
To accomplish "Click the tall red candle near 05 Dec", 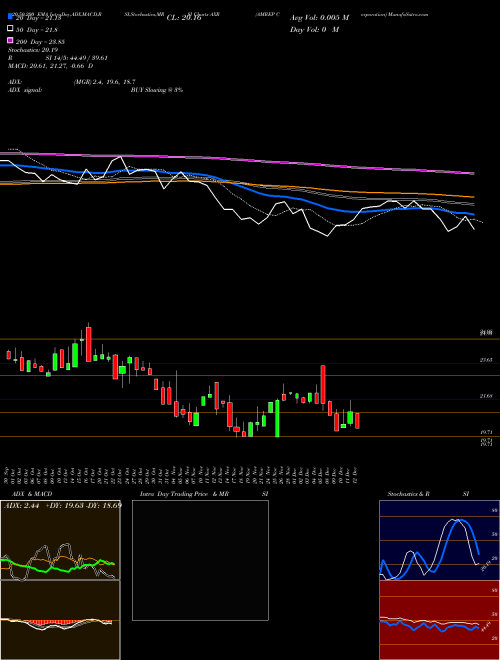I will 323,384.
